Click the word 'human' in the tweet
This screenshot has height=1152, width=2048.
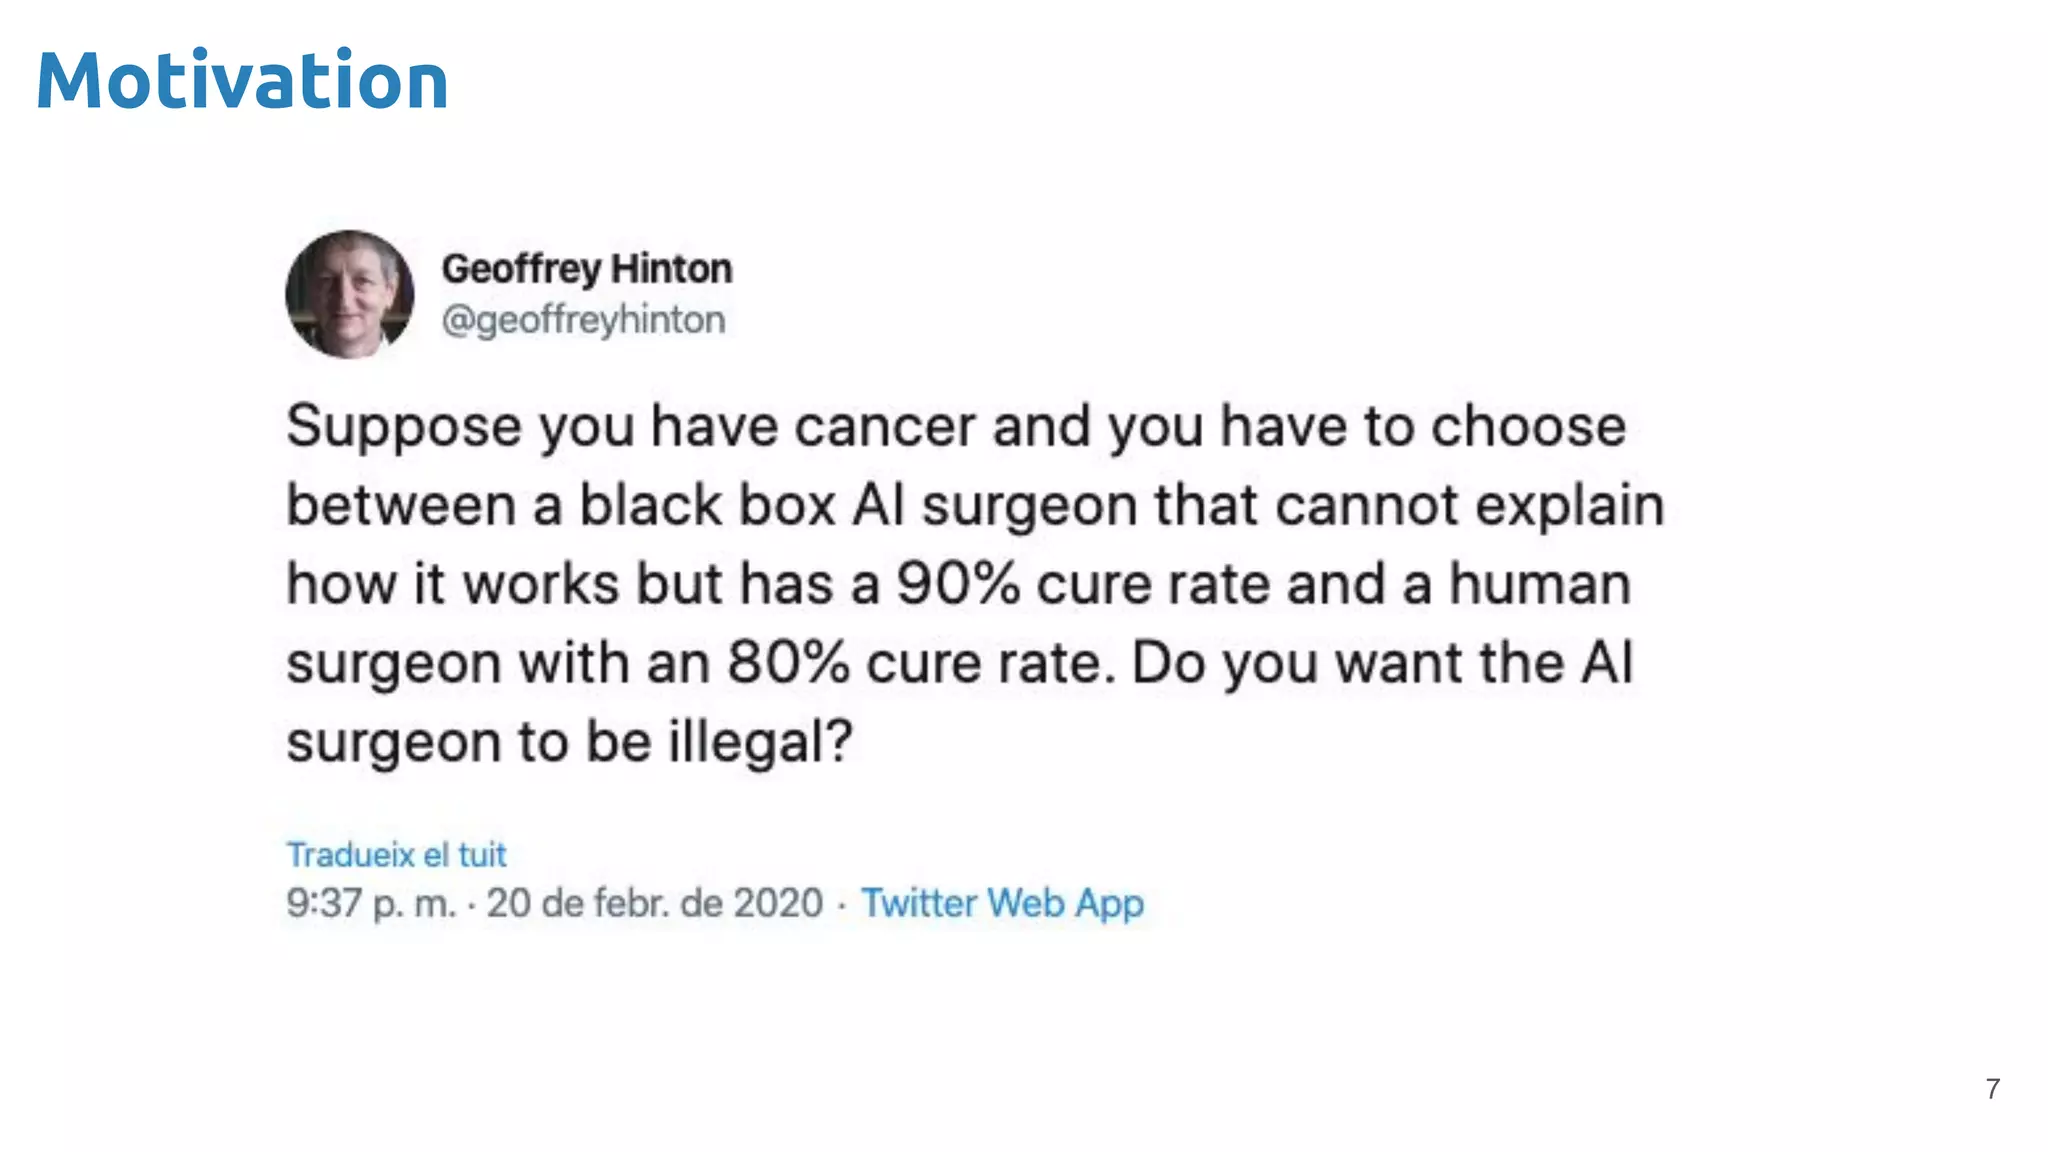click(1540, 584)
